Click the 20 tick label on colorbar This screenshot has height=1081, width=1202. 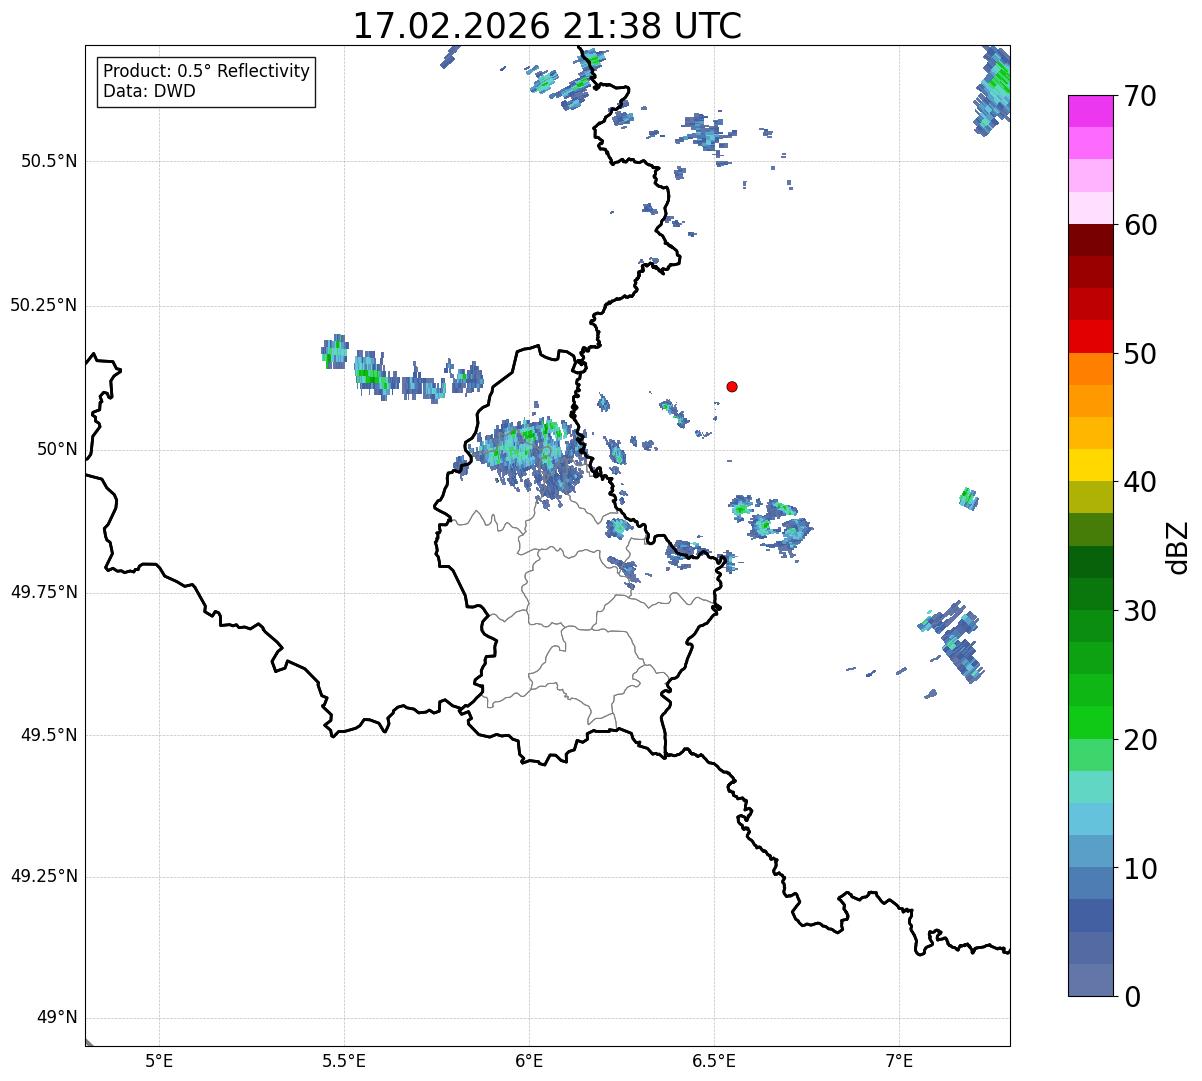coord(1140,740)
